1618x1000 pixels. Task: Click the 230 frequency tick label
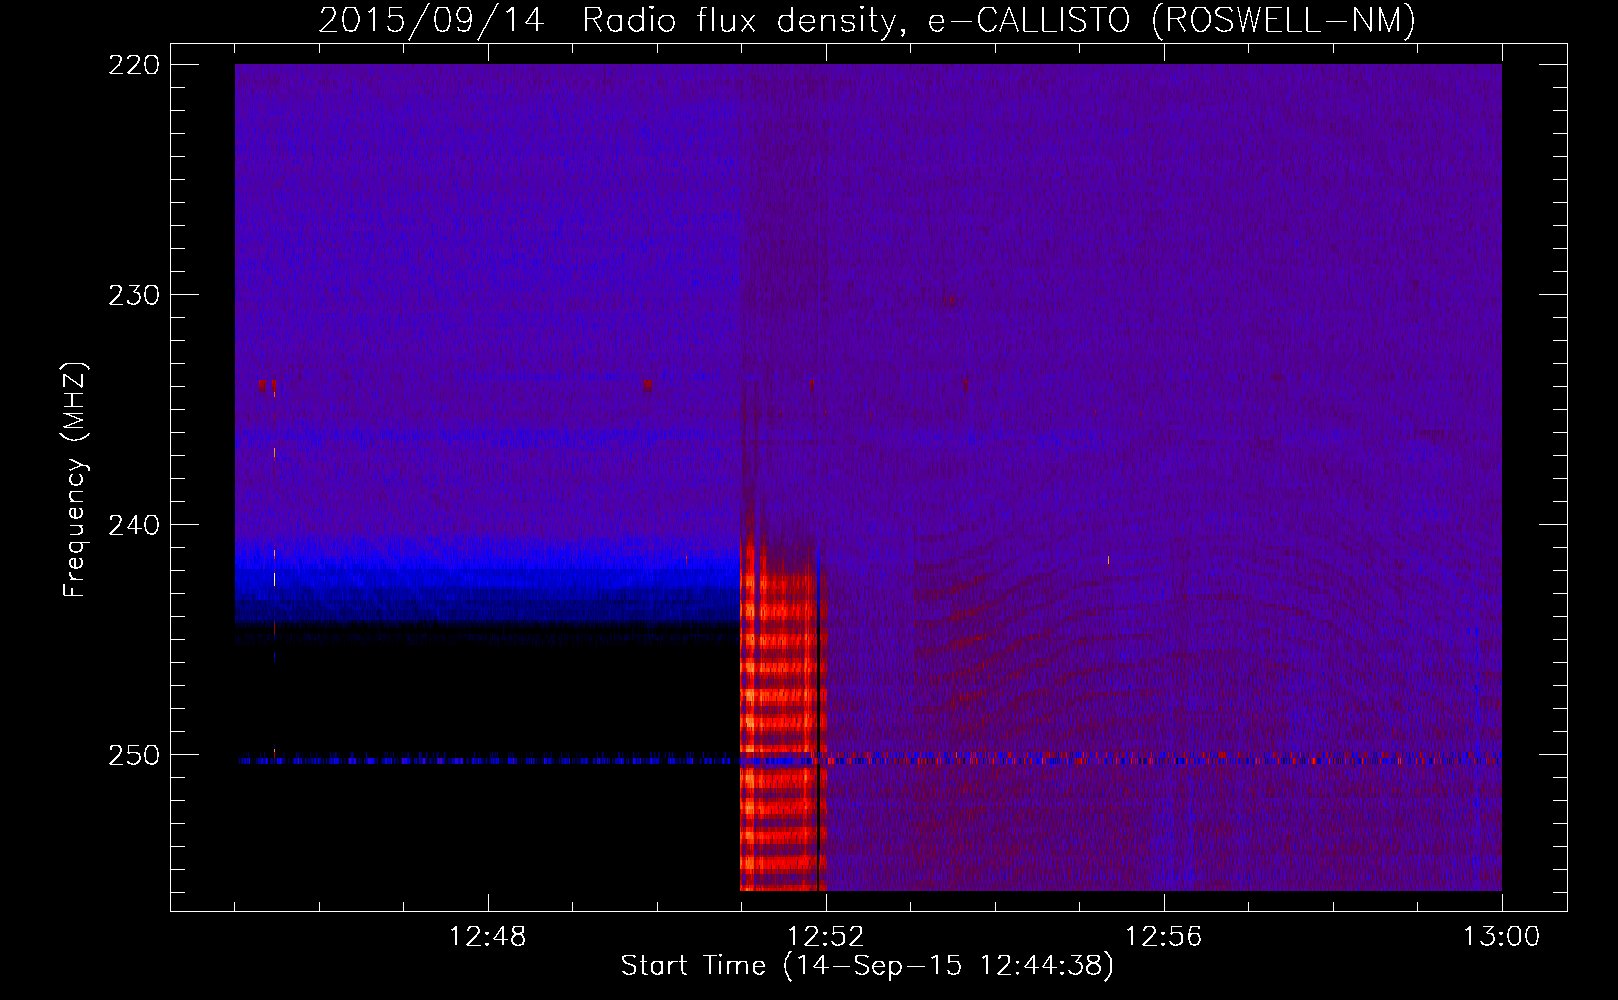tap(134, 295)
